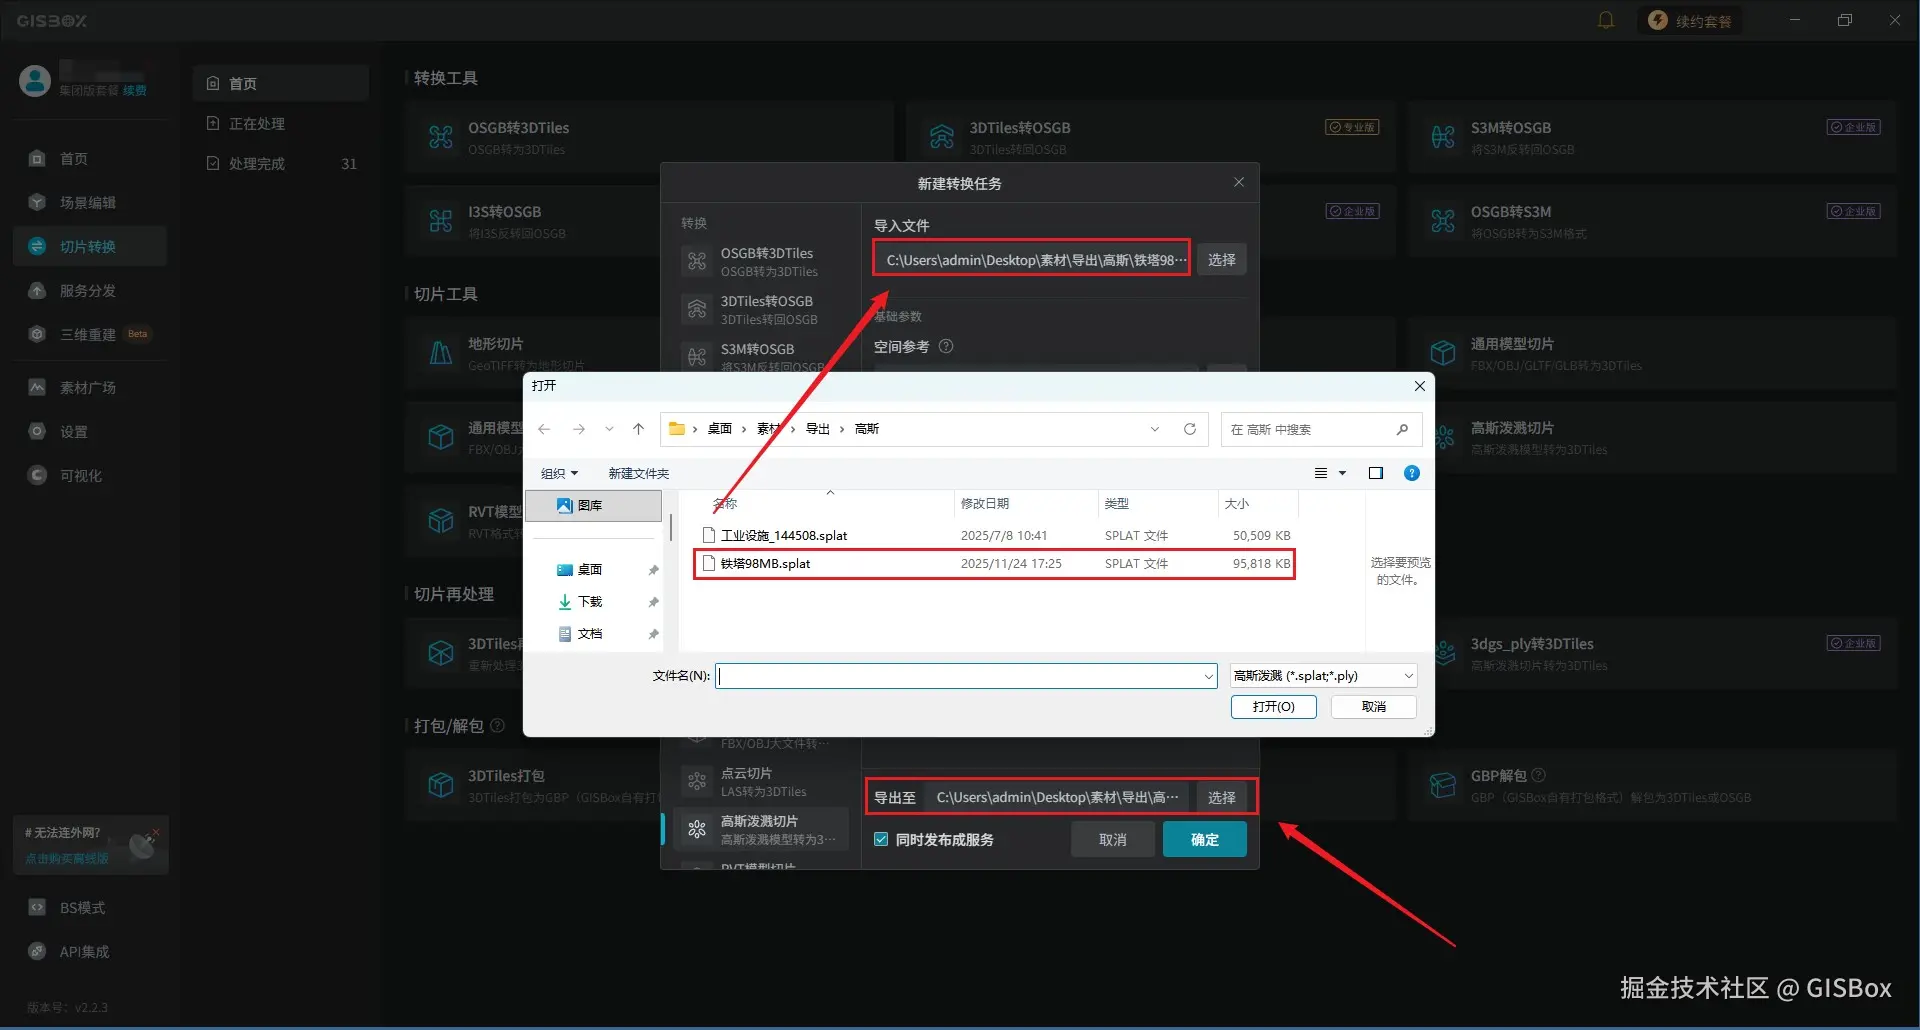Select 高斯泼溅切片 in the task dialog list

(762, 830)
